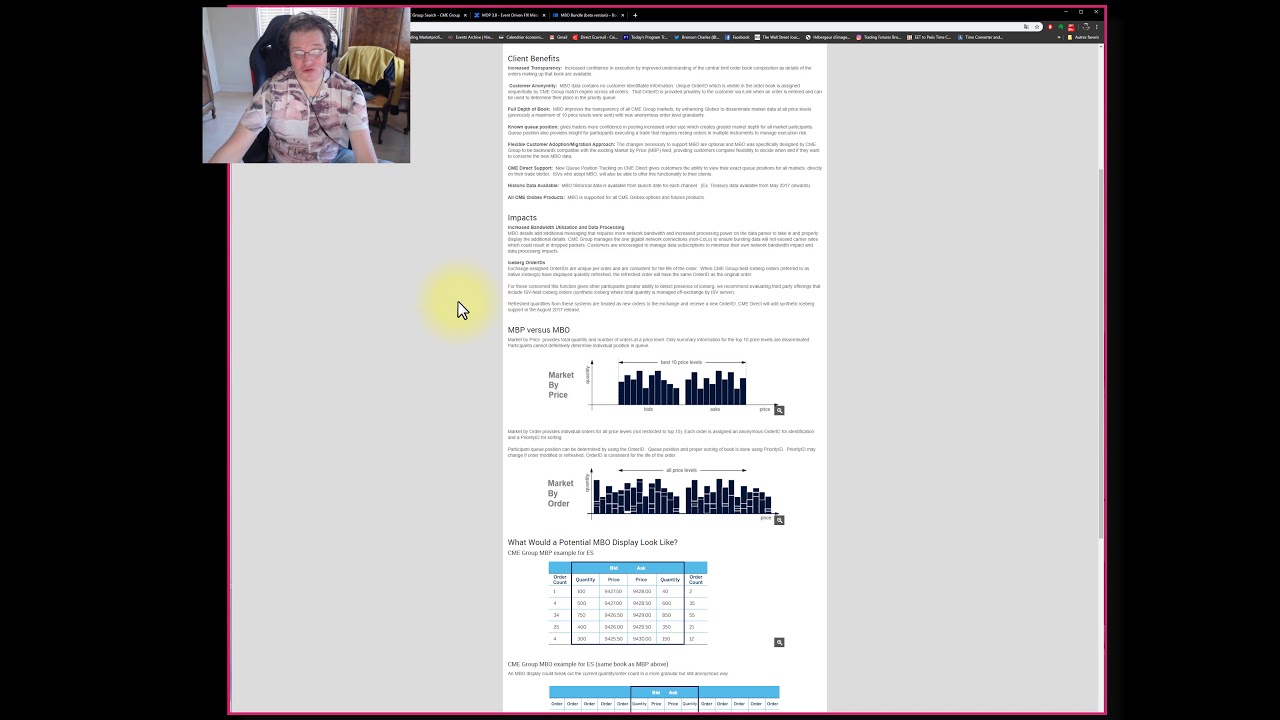
Task: Open the Events Archive bookmark
Action: 471,37
